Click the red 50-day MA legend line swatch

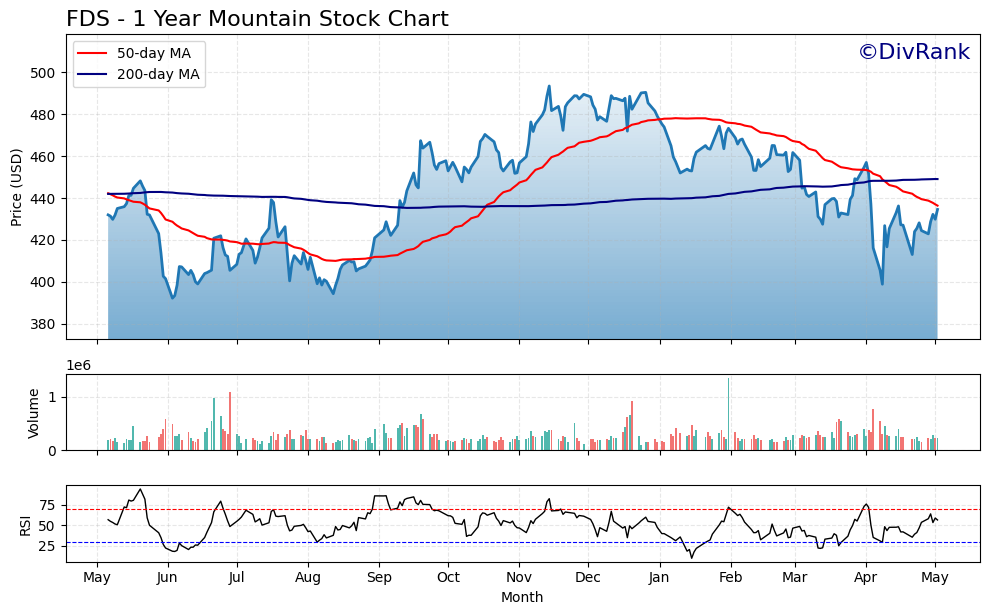point(92,54)
